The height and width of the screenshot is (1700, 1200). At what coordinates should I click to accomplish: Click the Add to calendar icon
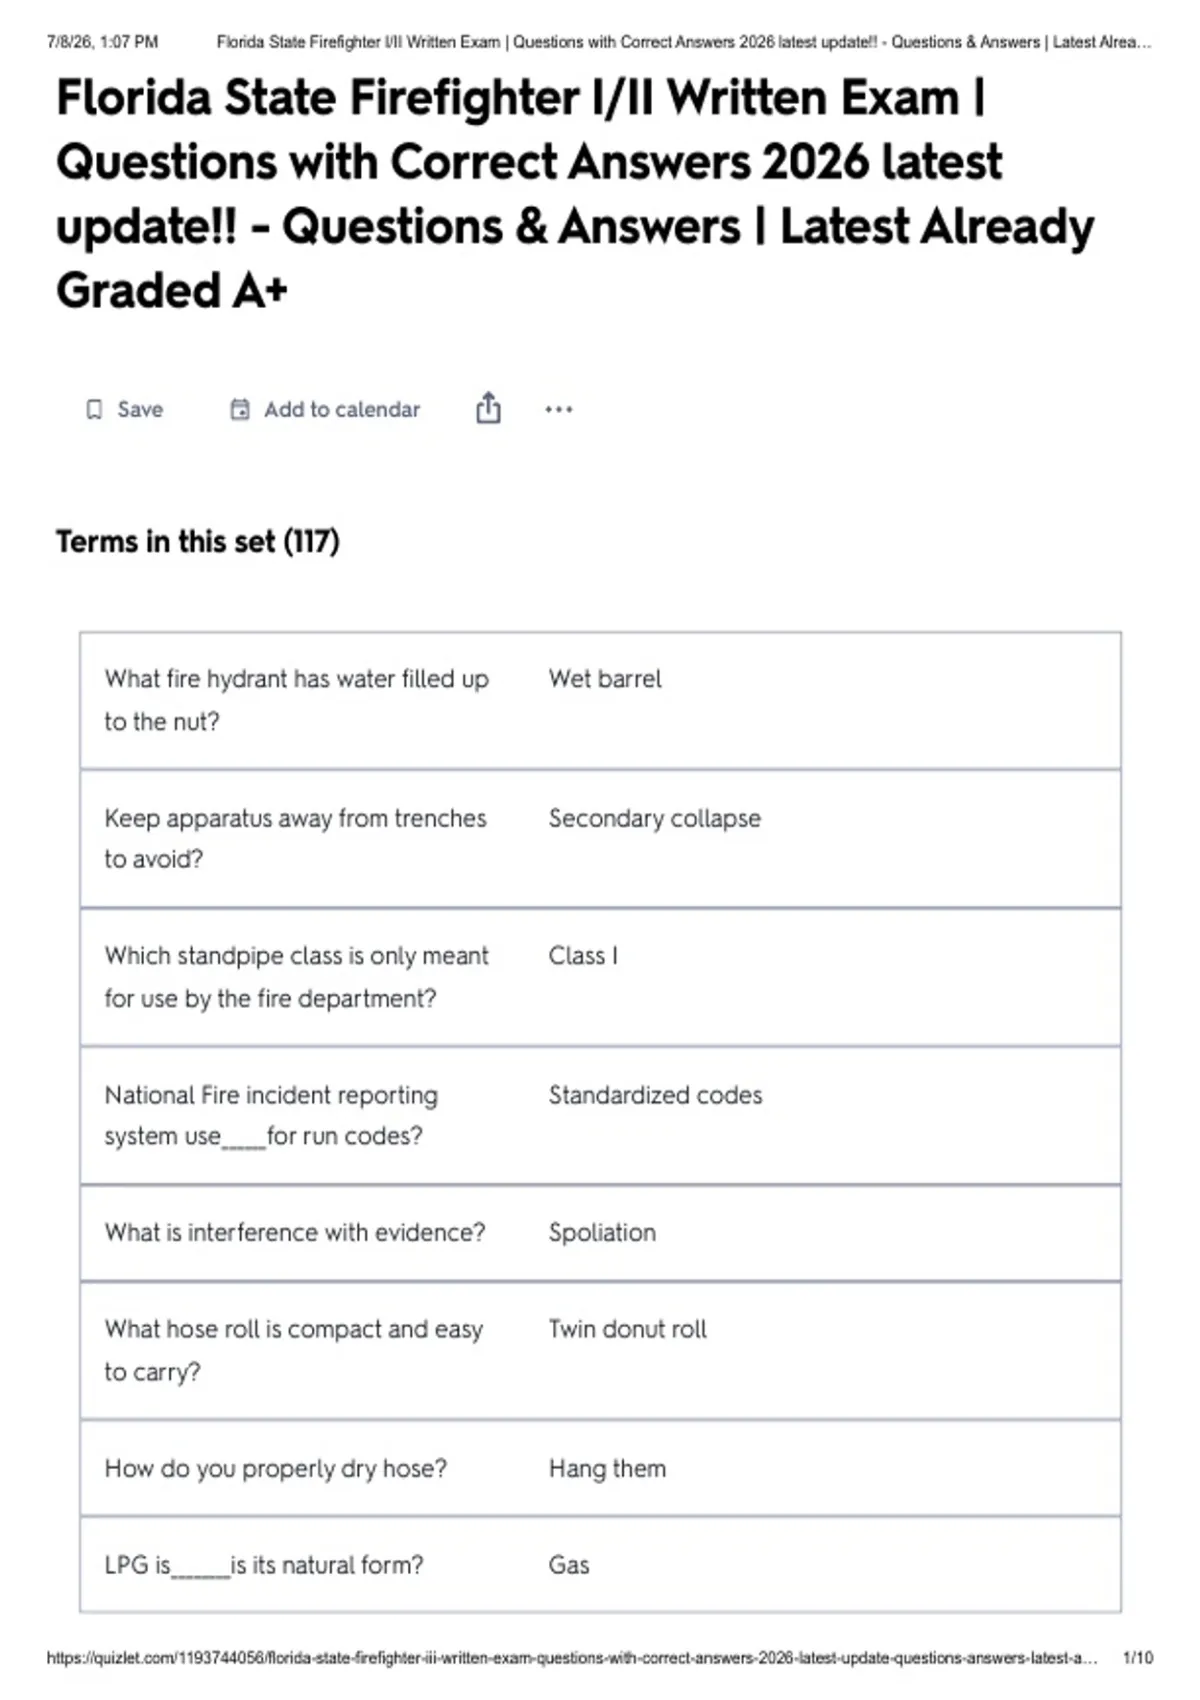240,410
